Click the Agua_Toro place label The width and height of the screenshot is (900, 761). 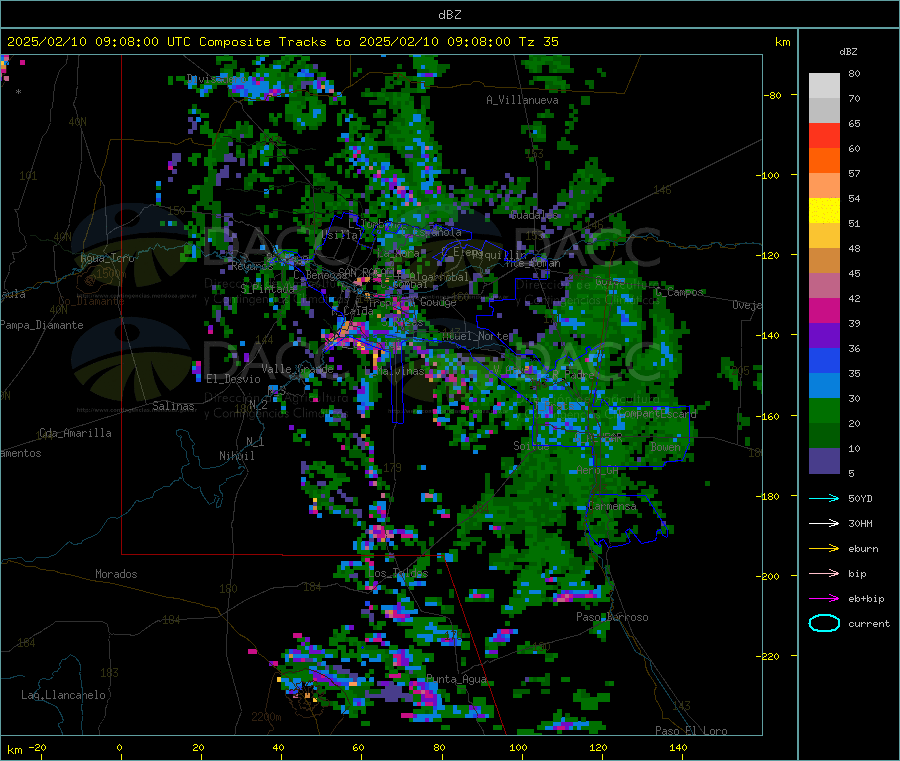(x=107, y=258)
